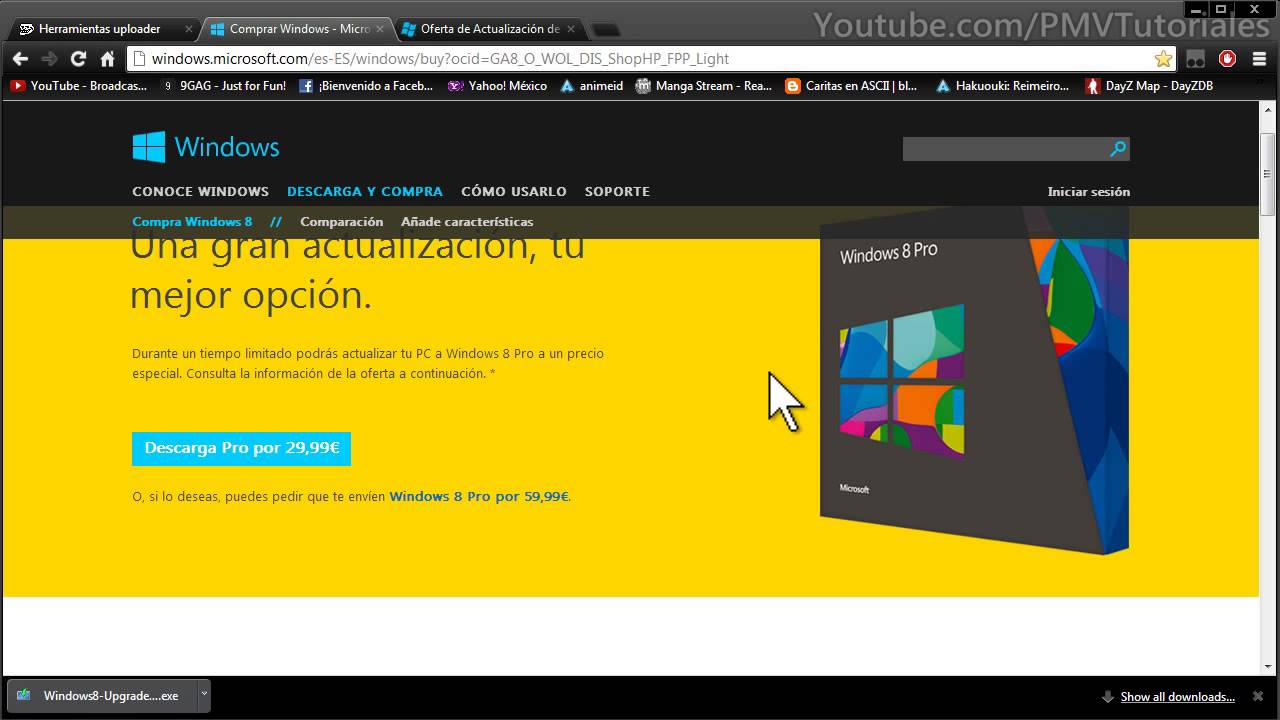
Task: Open the animeid bookmark
Action: [x=592, y=86]
